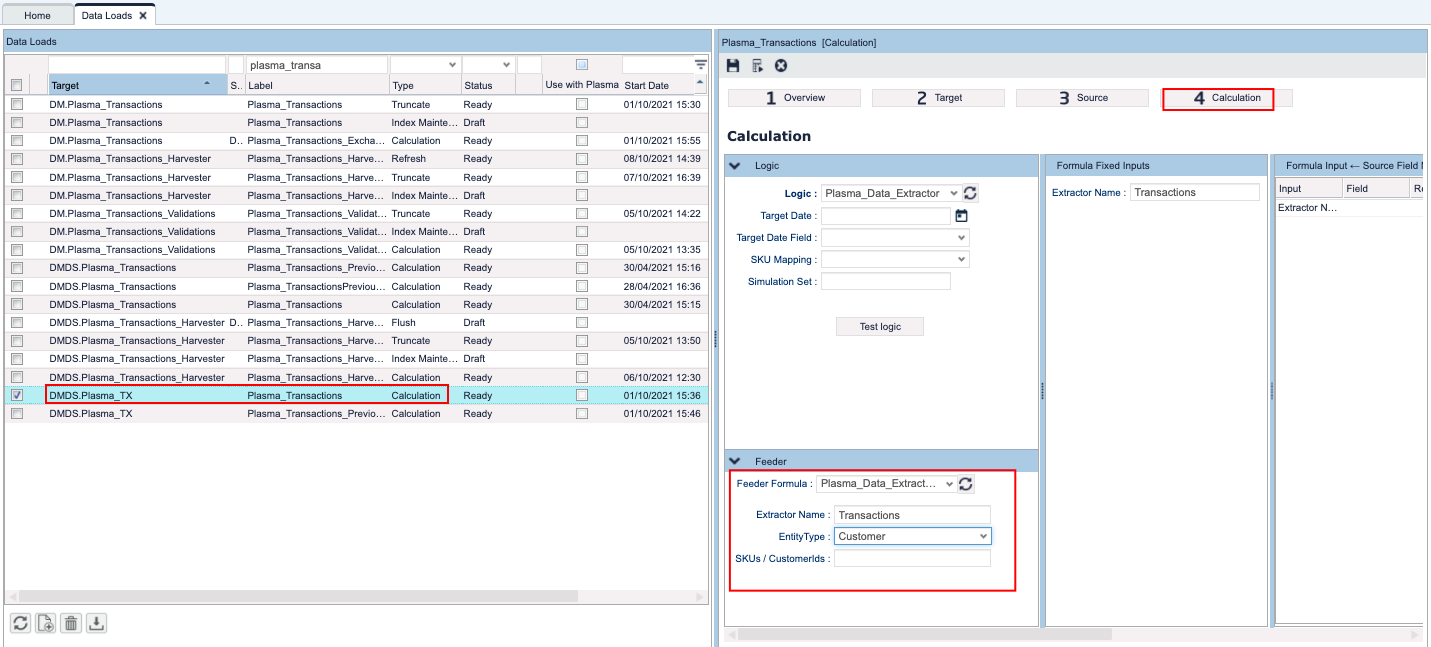Click the SKUs / CustomerIds input field
This screenshot has height=647, width=1431.
click(912, 558)
